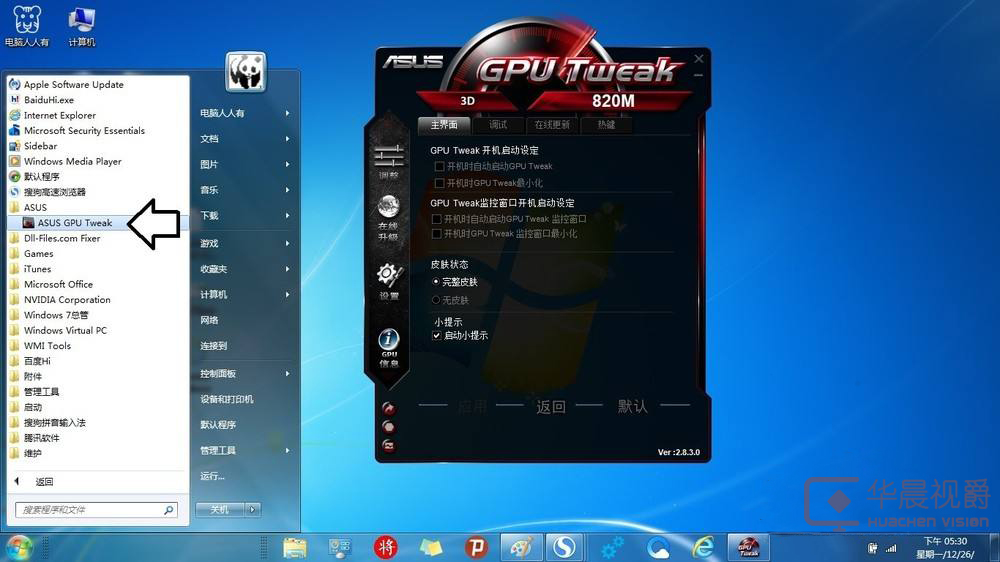This screenshot has width=1000, height=562.
Task: Expand the 文档 submenu arrow
Action: click(x=288, y=138)
